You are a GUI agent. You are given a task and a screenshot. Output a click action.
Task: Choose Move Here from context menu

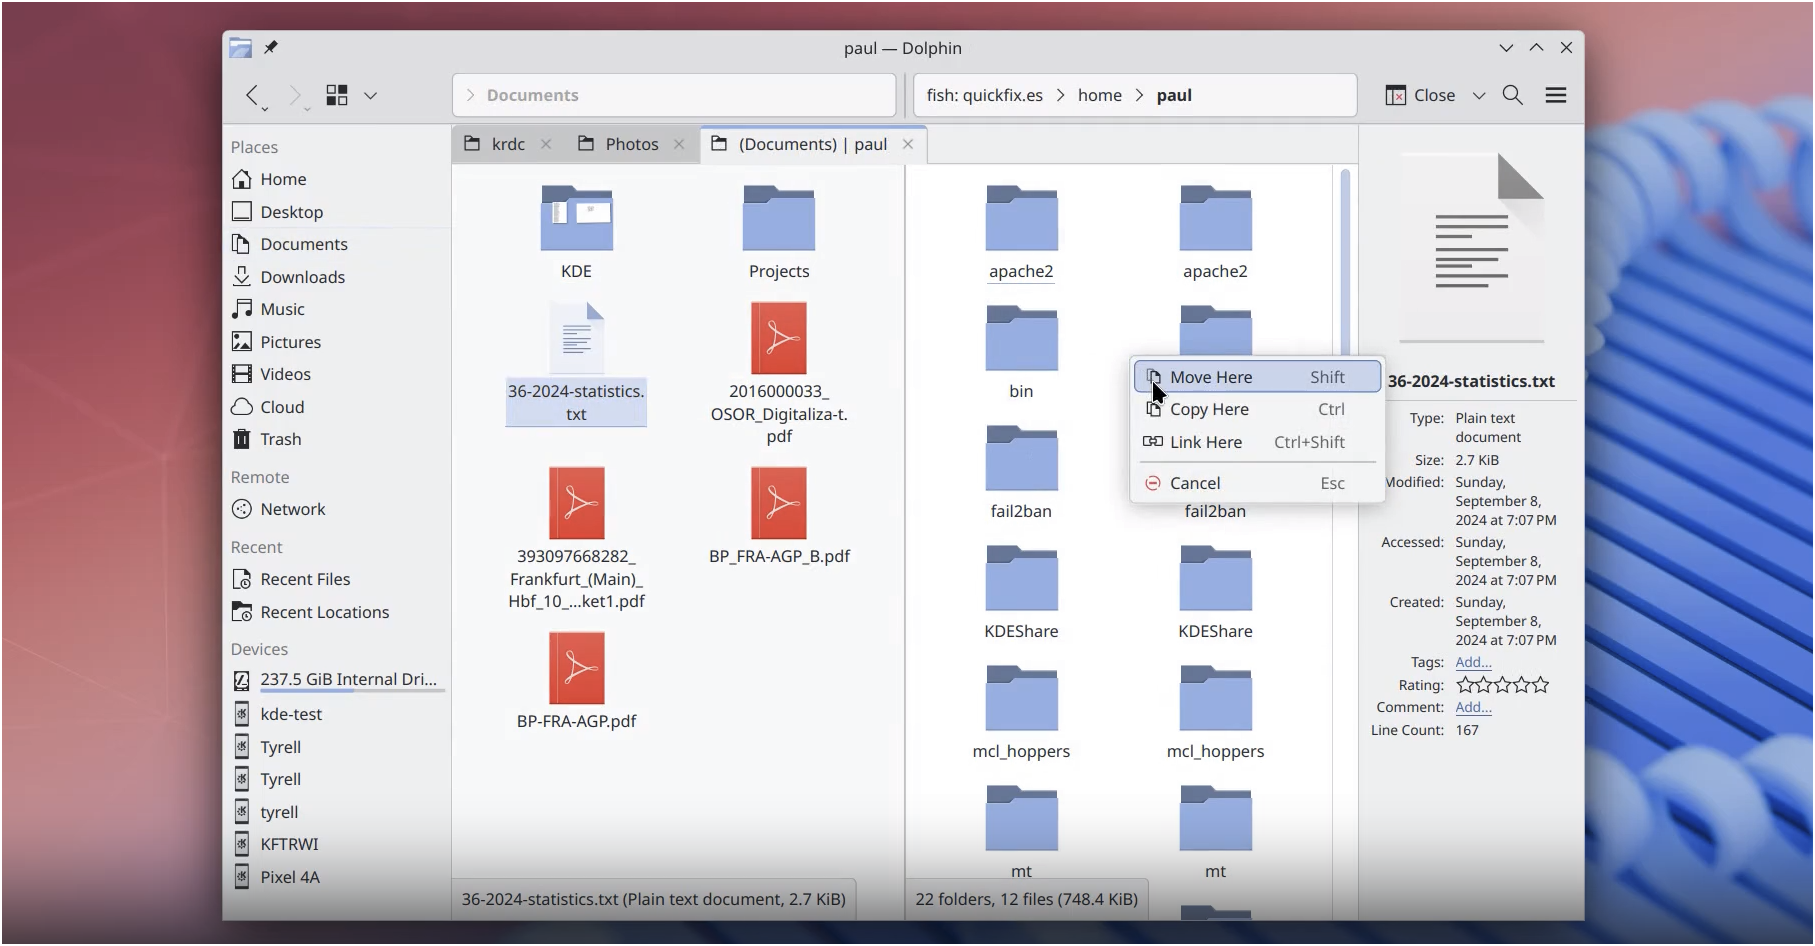coord(1257,377)
